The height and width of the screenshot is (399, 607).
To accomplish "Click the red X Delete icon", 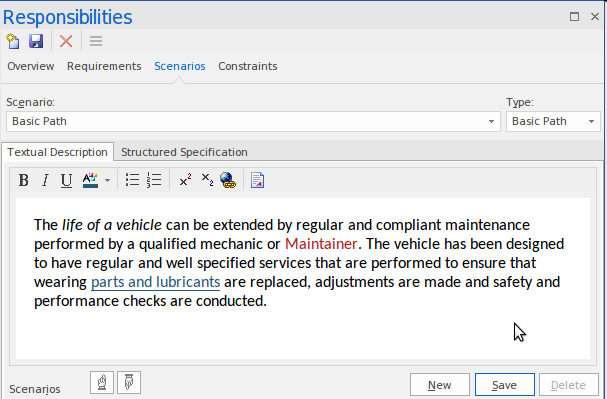I will click(66, 41).
